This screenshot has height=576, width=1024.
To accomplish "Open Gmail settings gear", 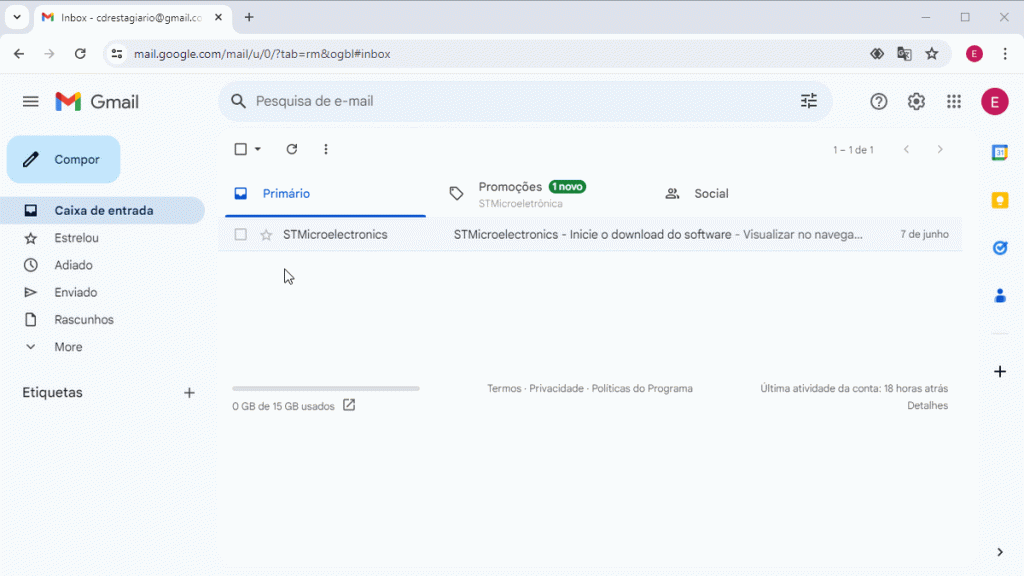I will tap(915, 101).
